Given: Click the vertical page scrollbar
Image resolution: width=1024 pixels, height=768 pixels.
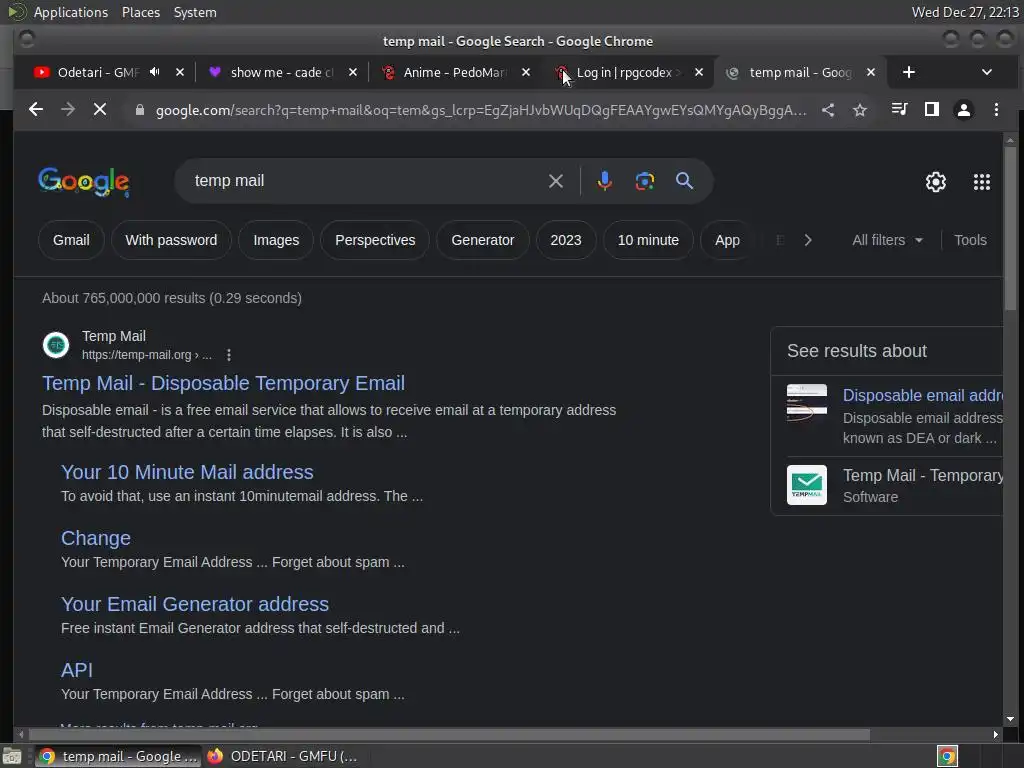Looking at the screenshot, I should pos(1010,229).
